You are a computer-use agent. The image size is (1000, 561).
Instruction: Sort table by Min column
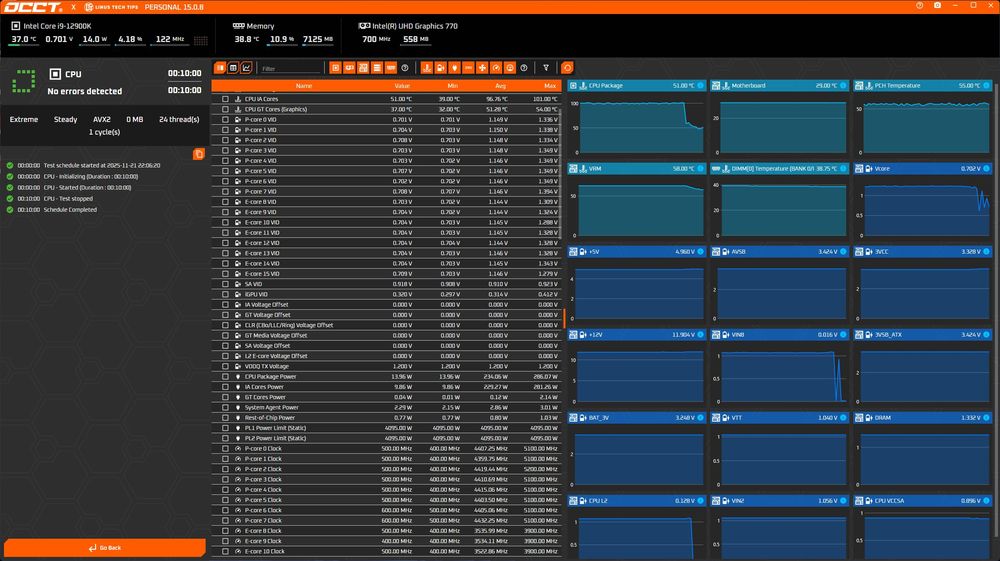tap(452, 85)
